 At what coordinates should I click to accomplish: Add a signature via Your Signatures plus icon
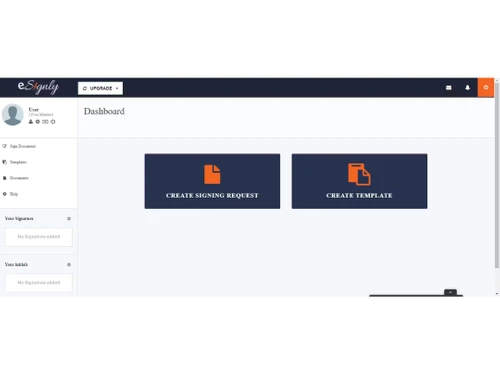69,219
